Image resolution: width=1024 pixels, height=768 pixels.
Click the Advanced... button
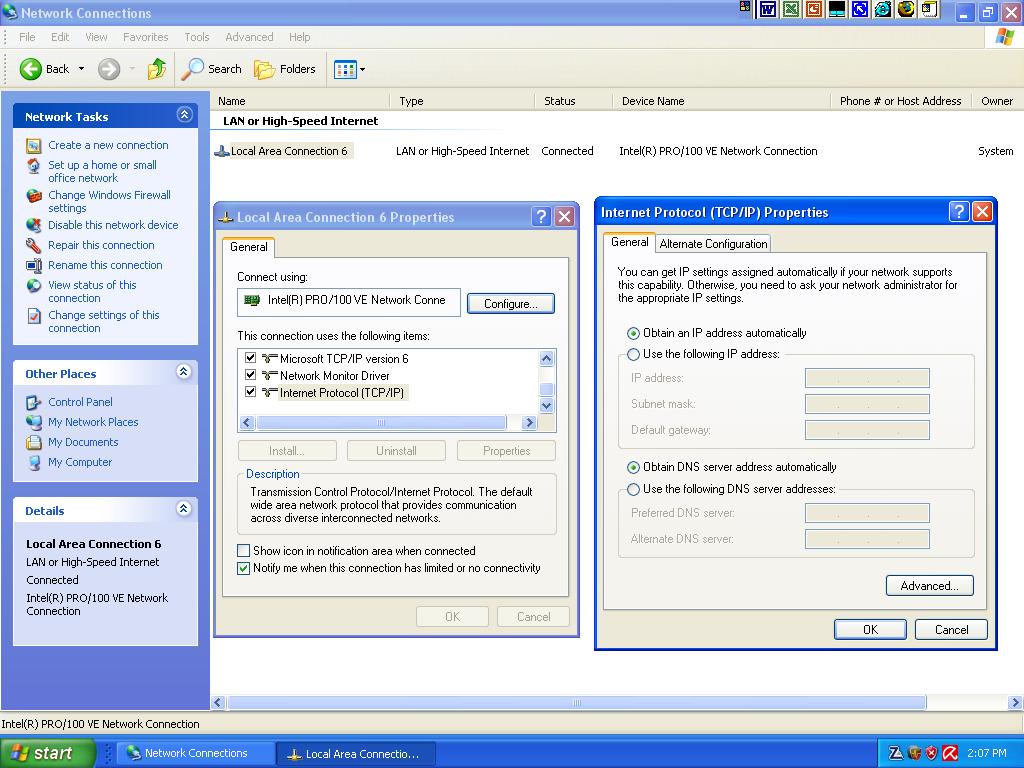coord(929,586)
